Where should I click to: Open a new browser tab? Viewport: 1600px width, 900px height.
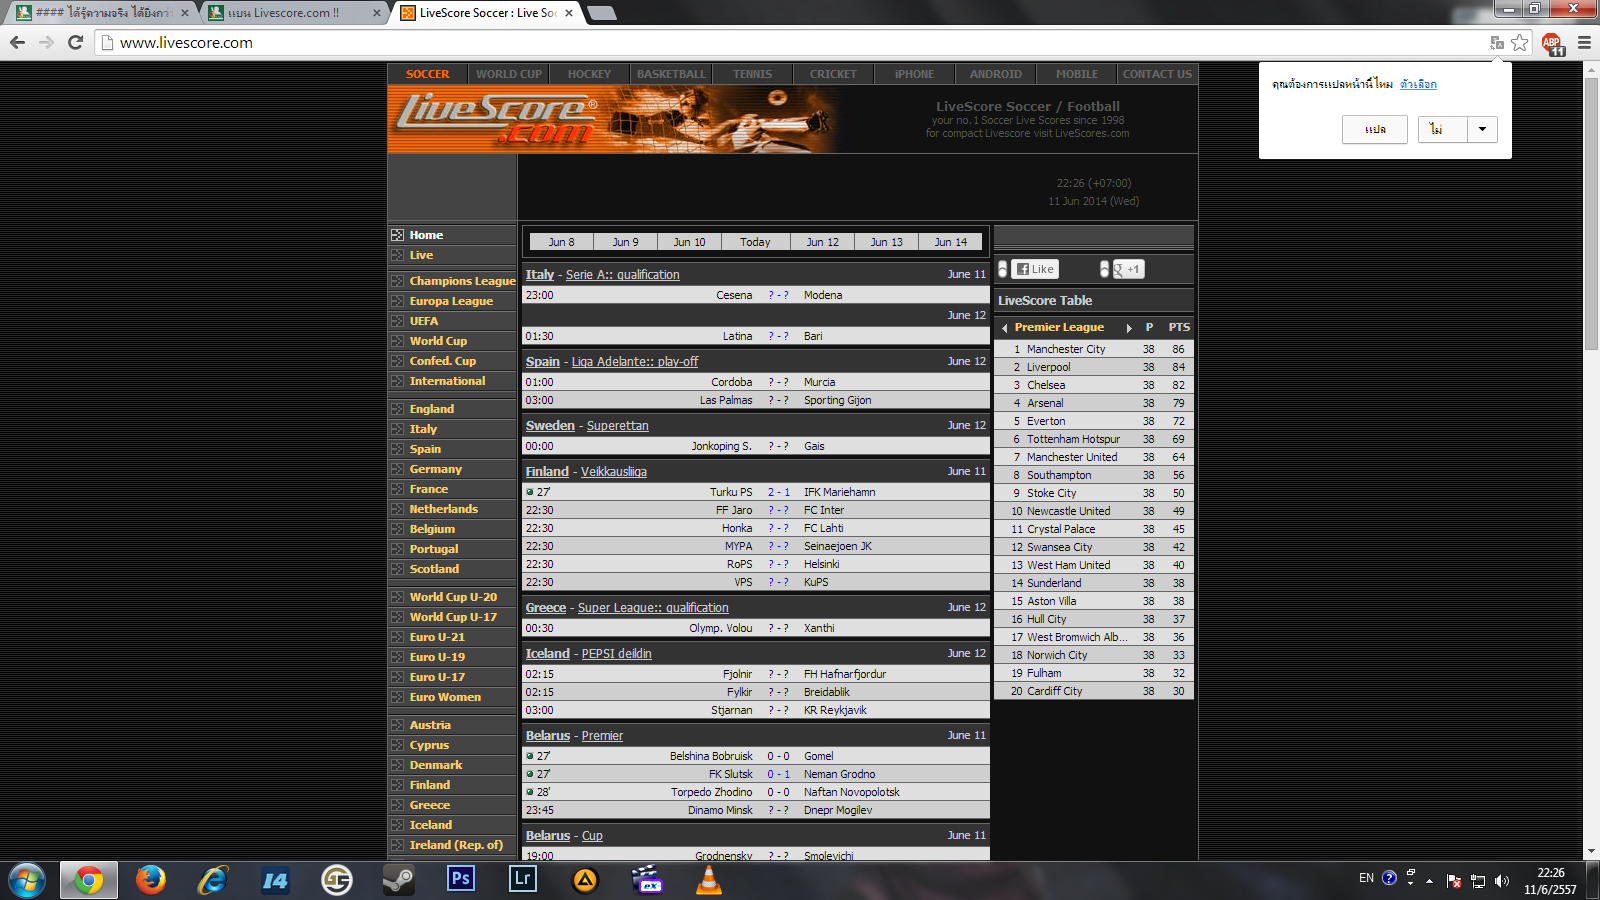[x=601, y=13]
